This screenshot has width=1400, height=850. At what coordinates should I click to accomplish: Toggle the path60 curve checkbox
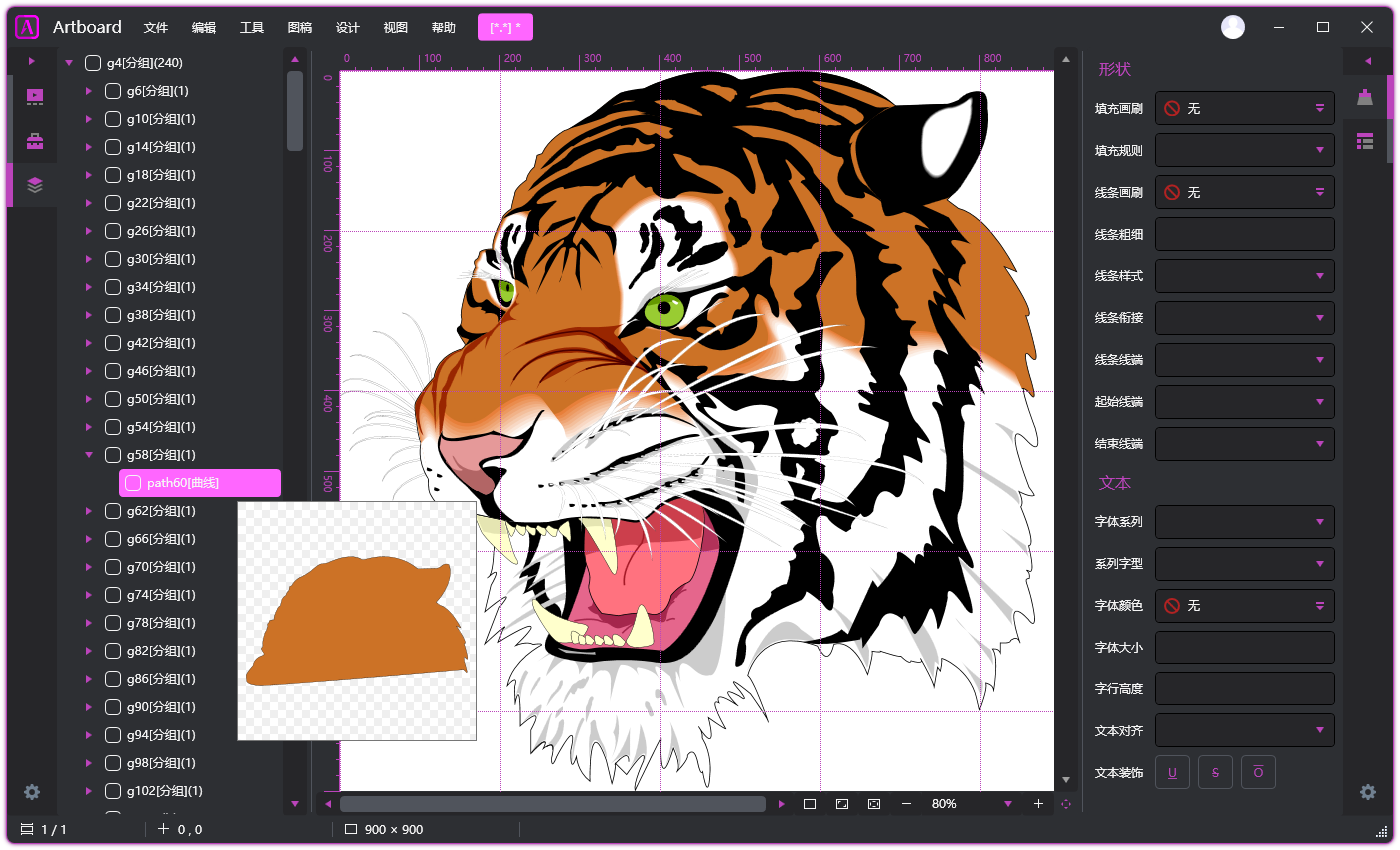(133, 484)
